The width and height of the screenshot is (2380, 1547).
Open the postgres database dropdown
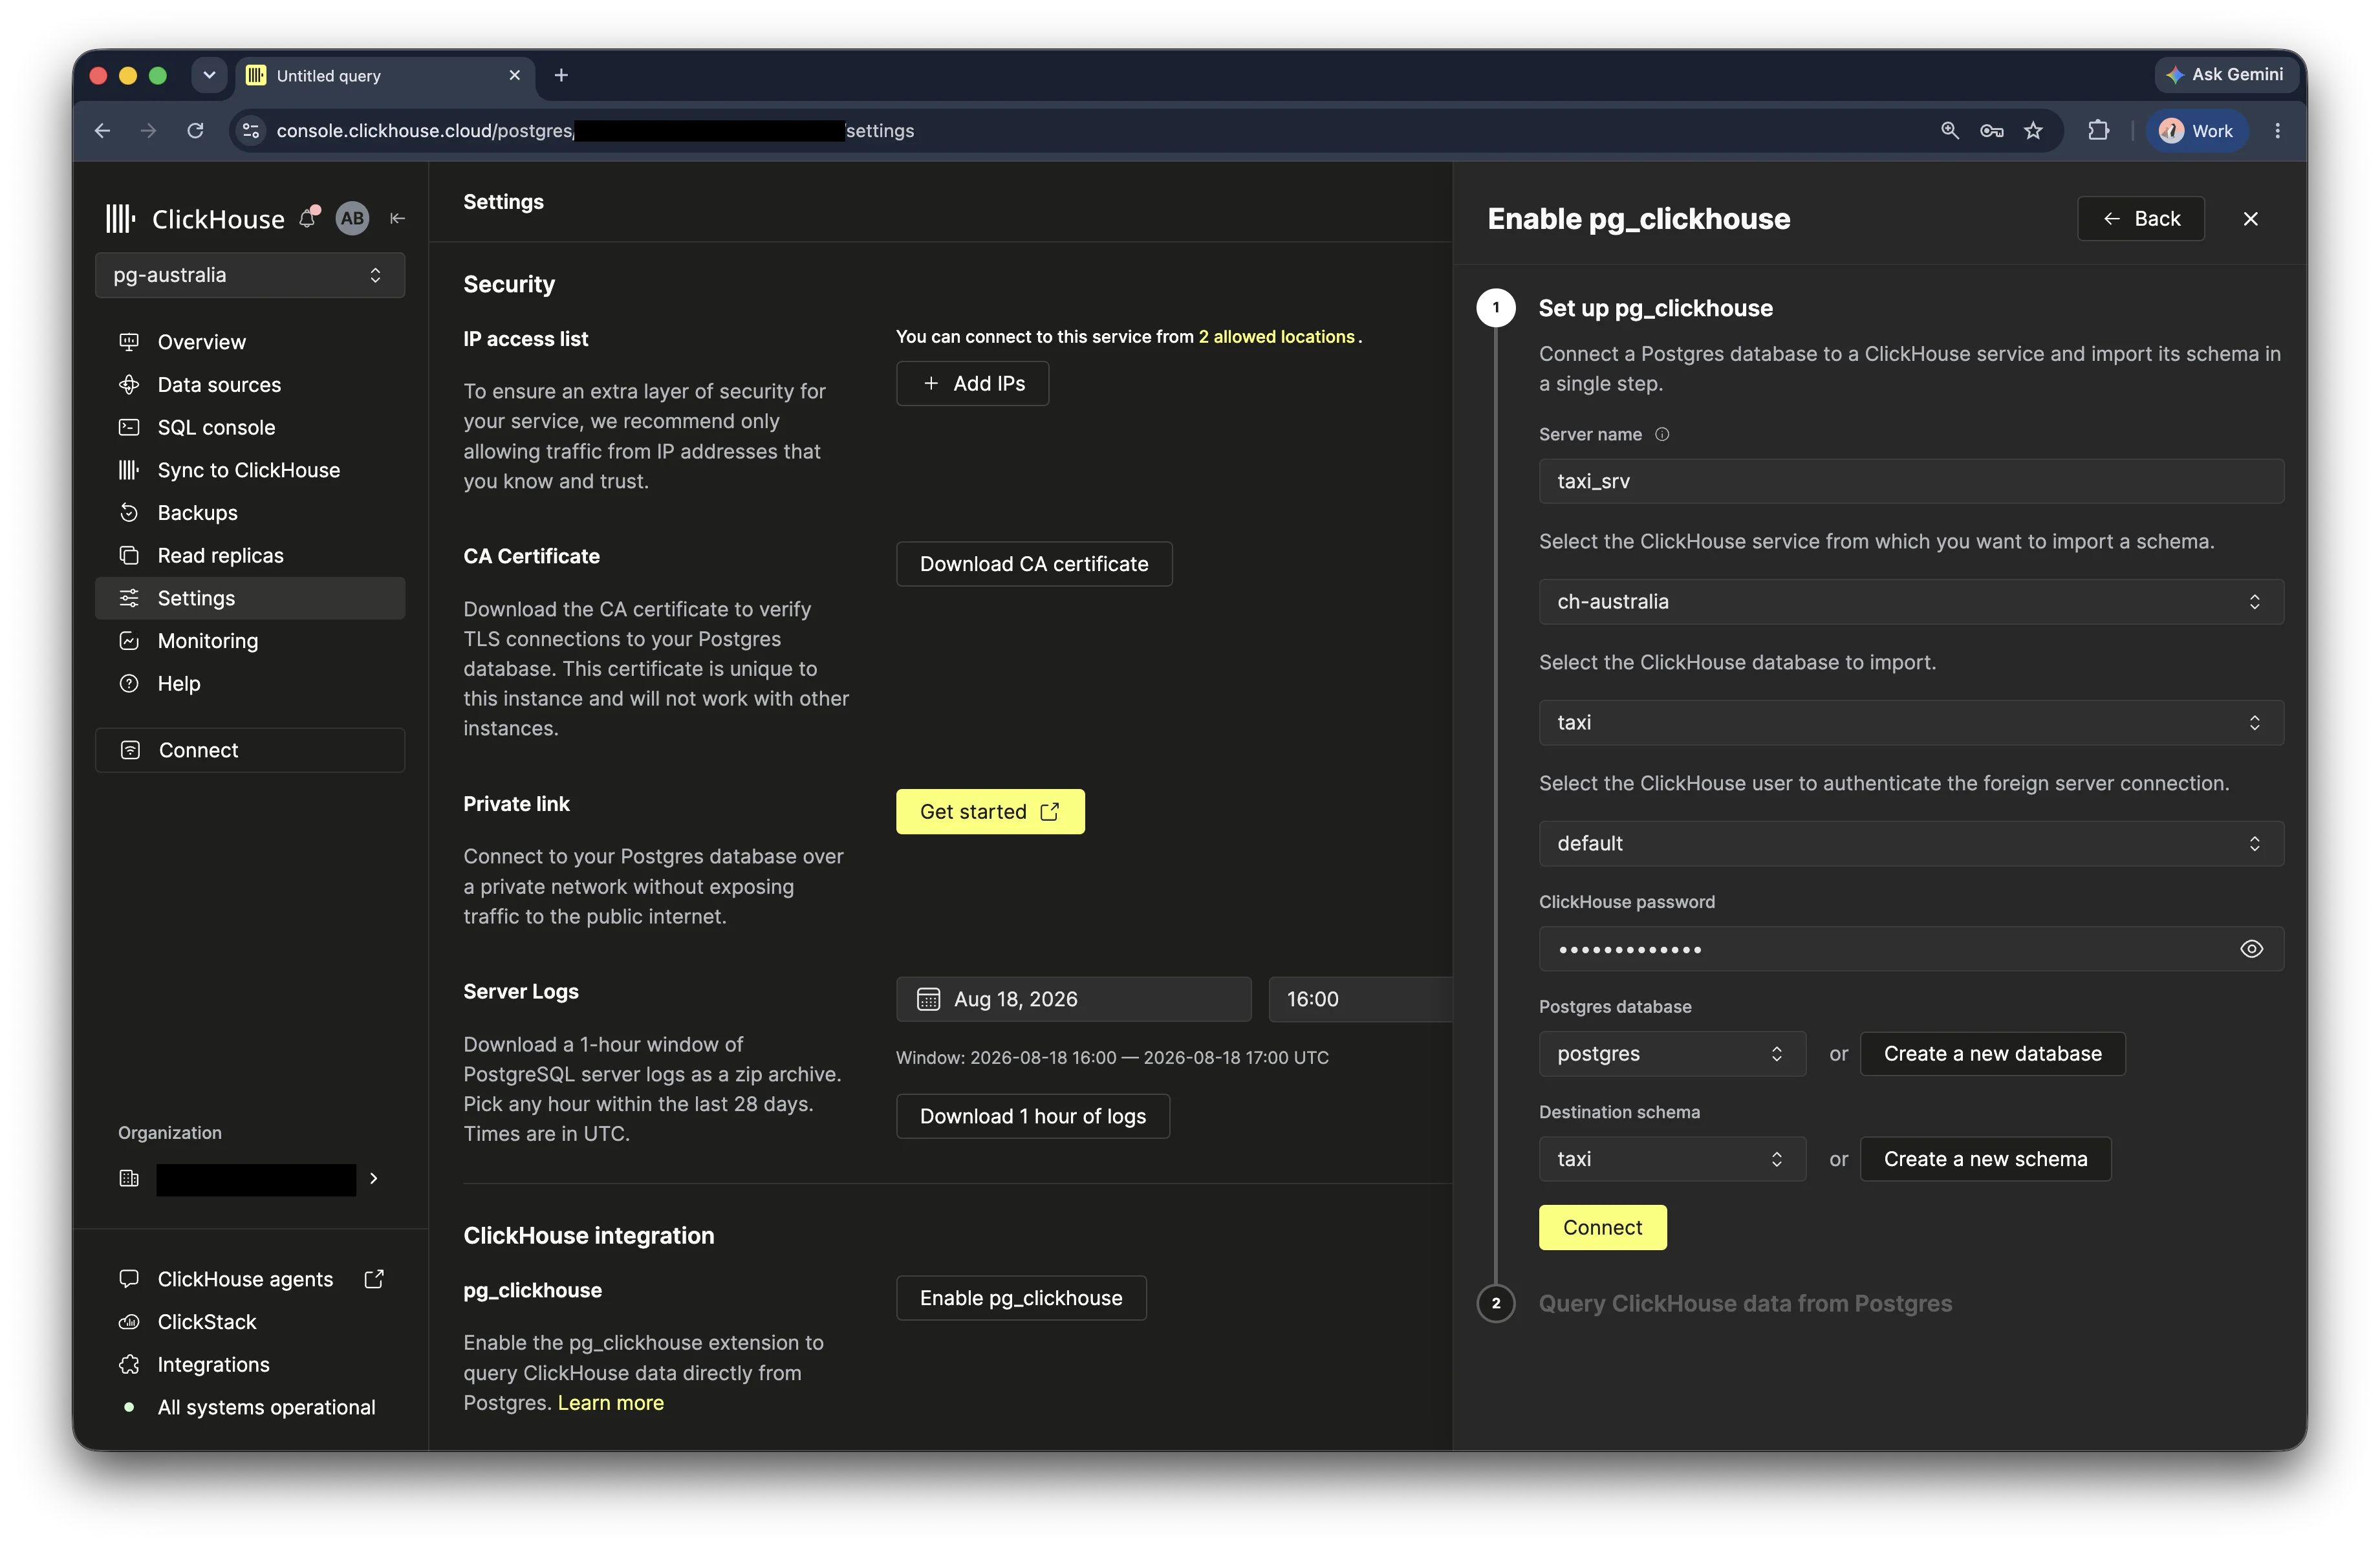tap(1672, 1054)
